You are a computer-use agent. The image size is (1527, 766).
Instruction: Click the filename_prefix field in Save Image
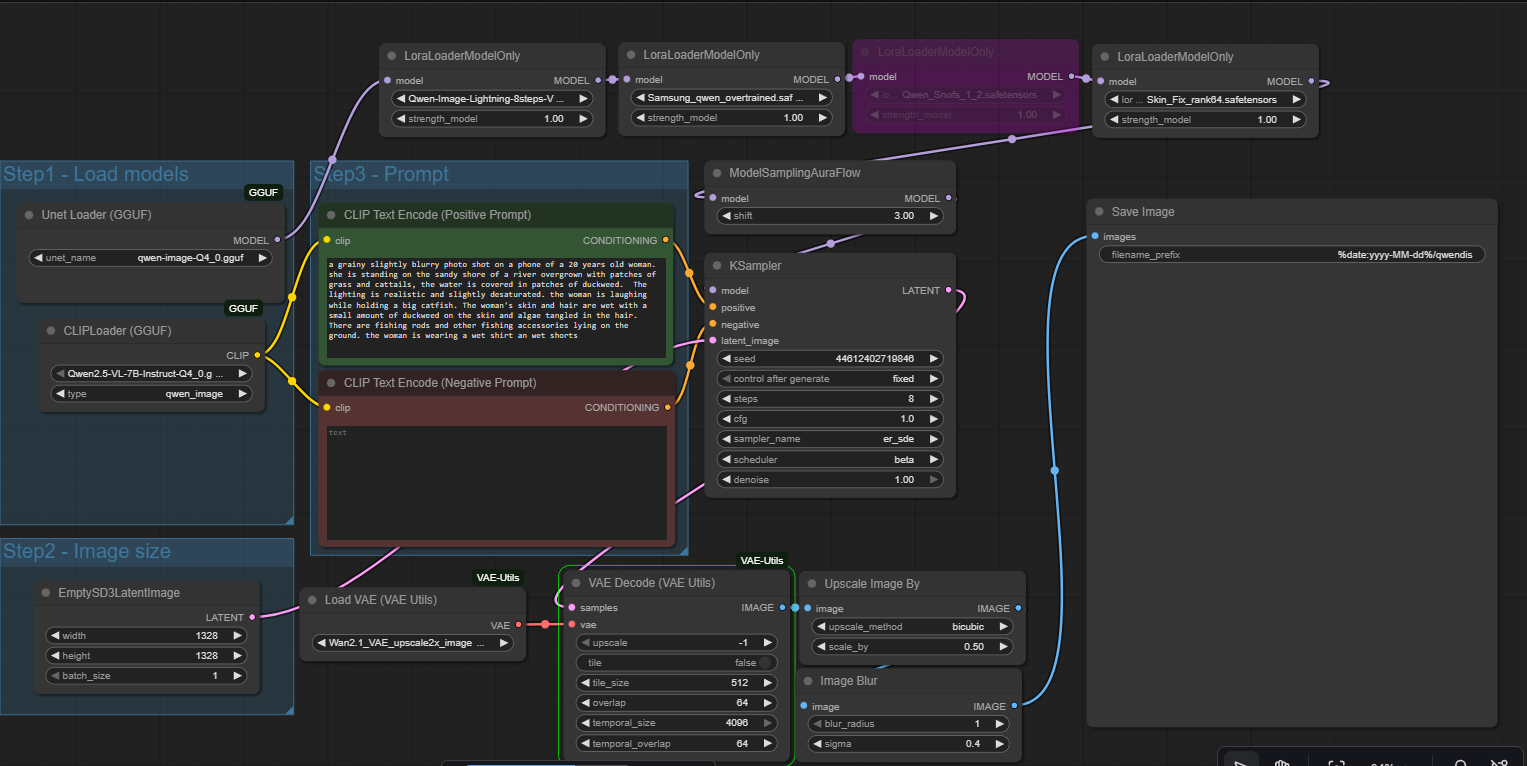click(x=1291, y=255)
